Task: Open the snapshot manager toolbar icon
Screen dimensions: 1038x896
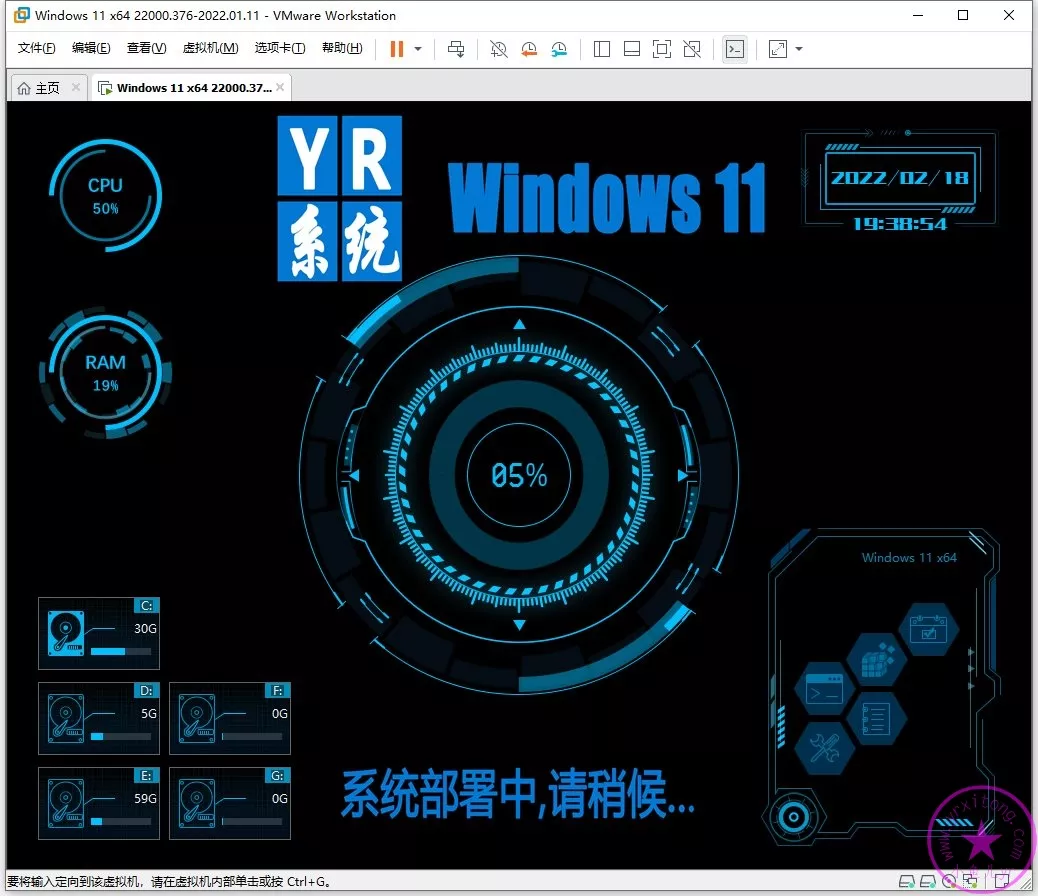Action: [559, 49]
